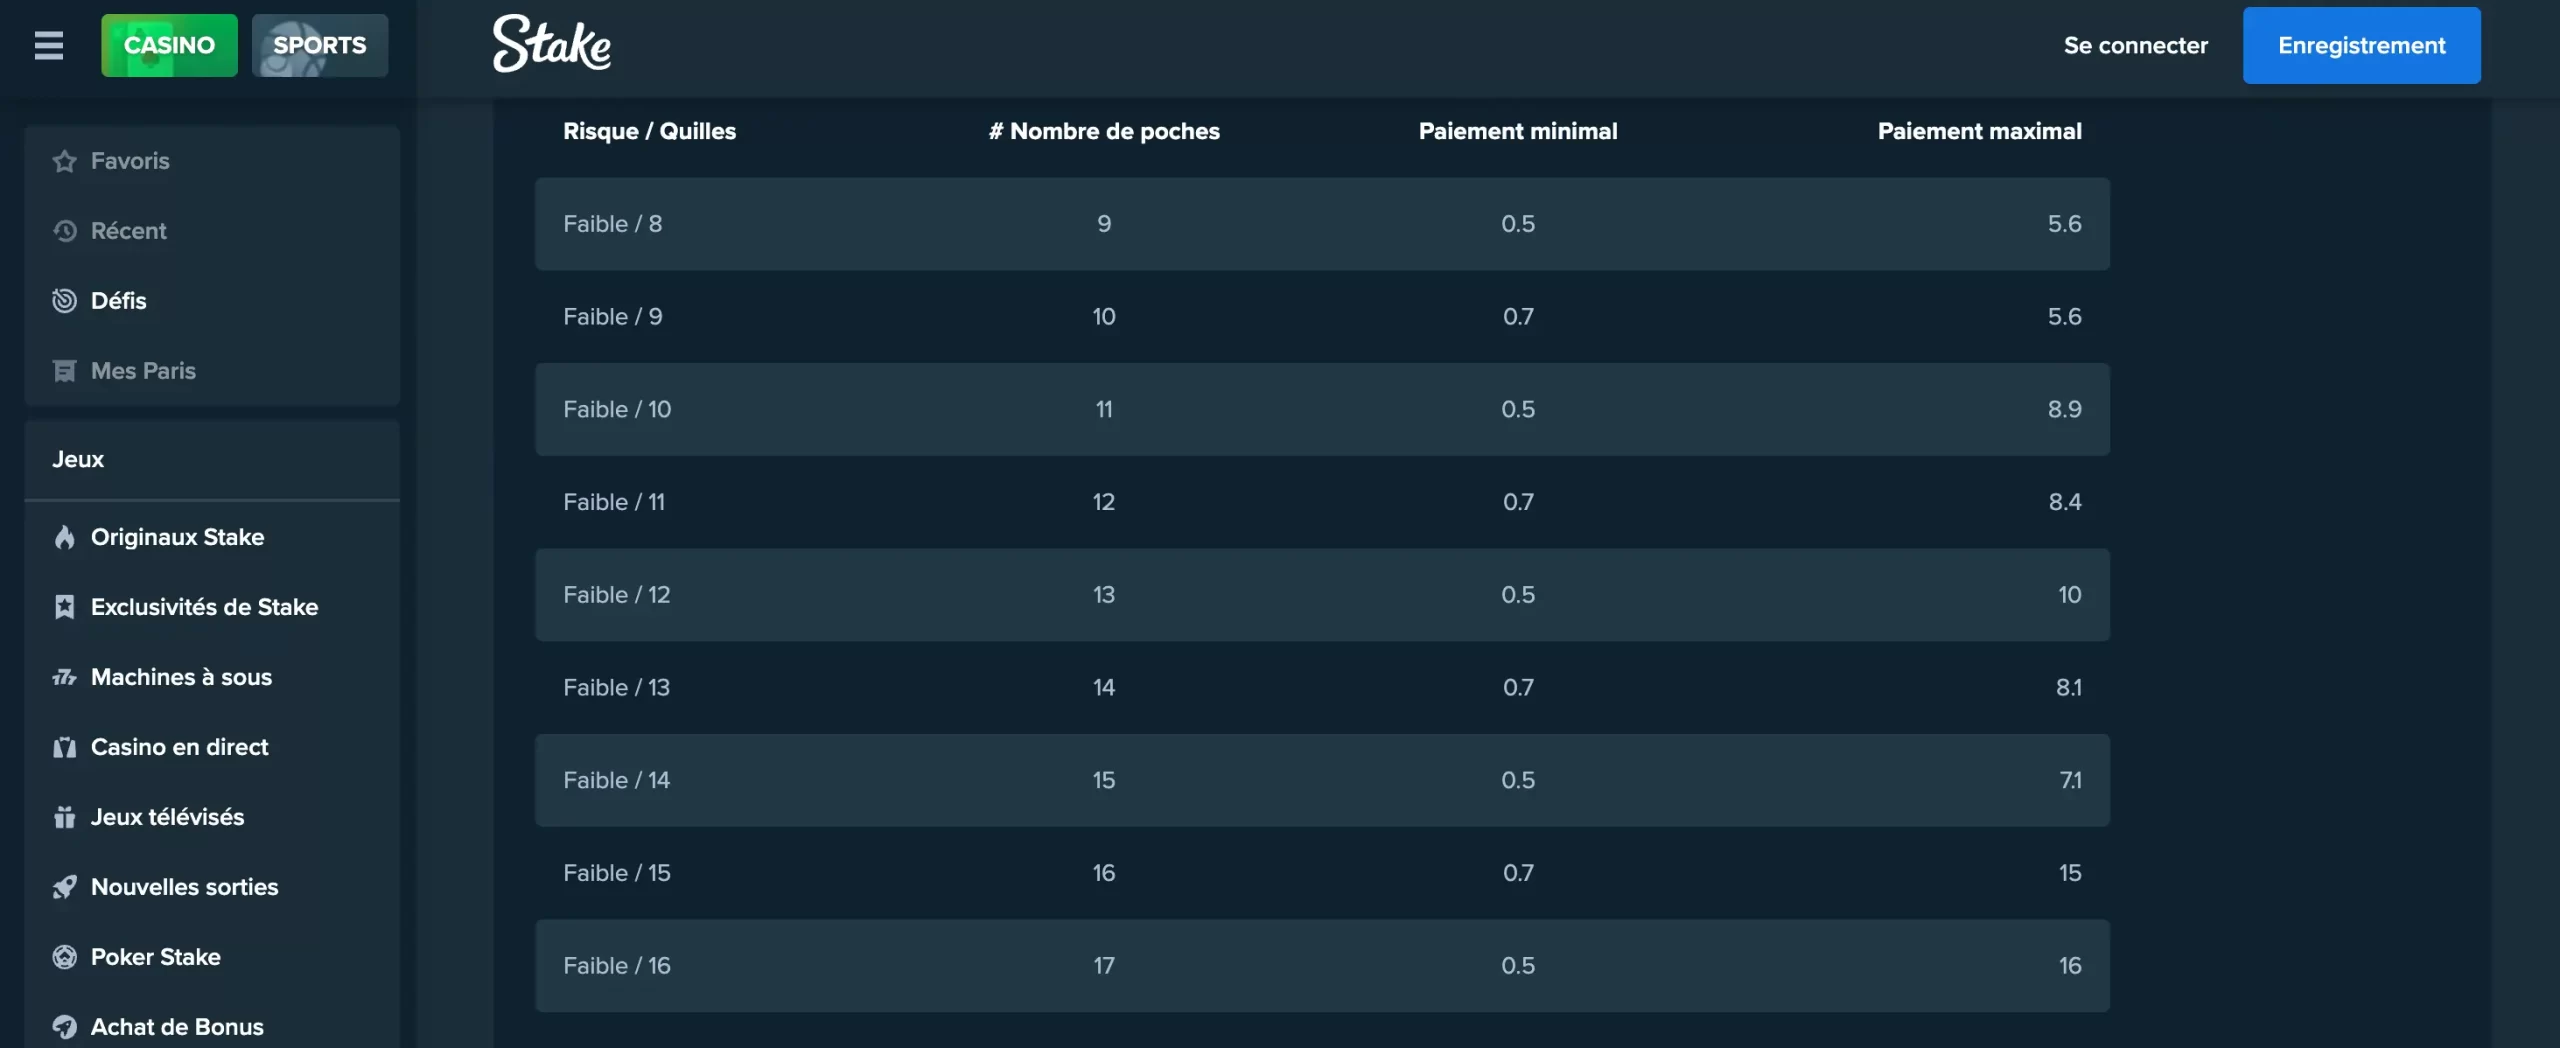
Task: Open Récent clock icon
Action: (65, 231)
